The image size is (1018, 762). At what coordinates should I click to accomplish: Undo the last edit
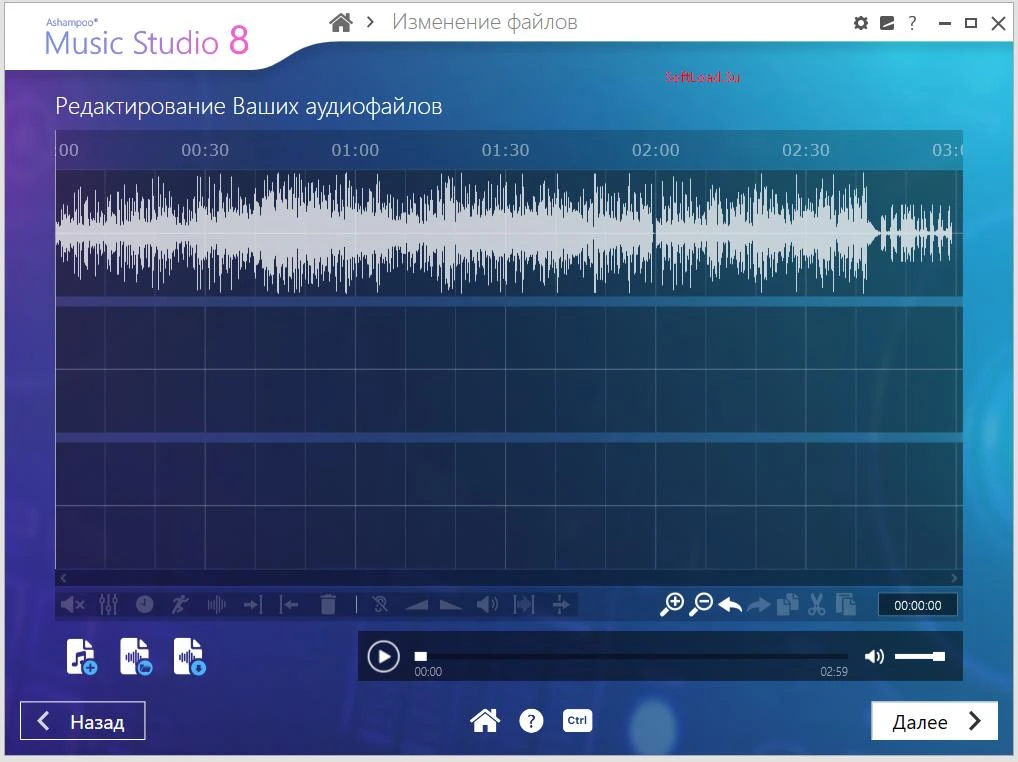[x=730, y=605]
